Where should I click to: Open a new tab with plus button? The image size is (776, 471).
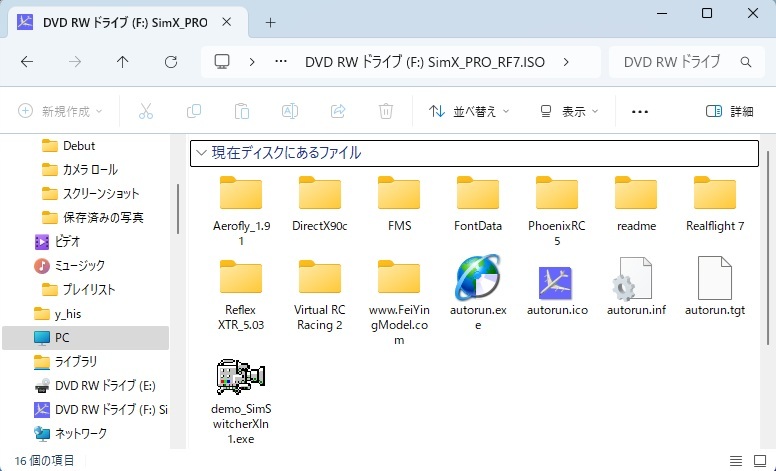(x=270, y=22)
